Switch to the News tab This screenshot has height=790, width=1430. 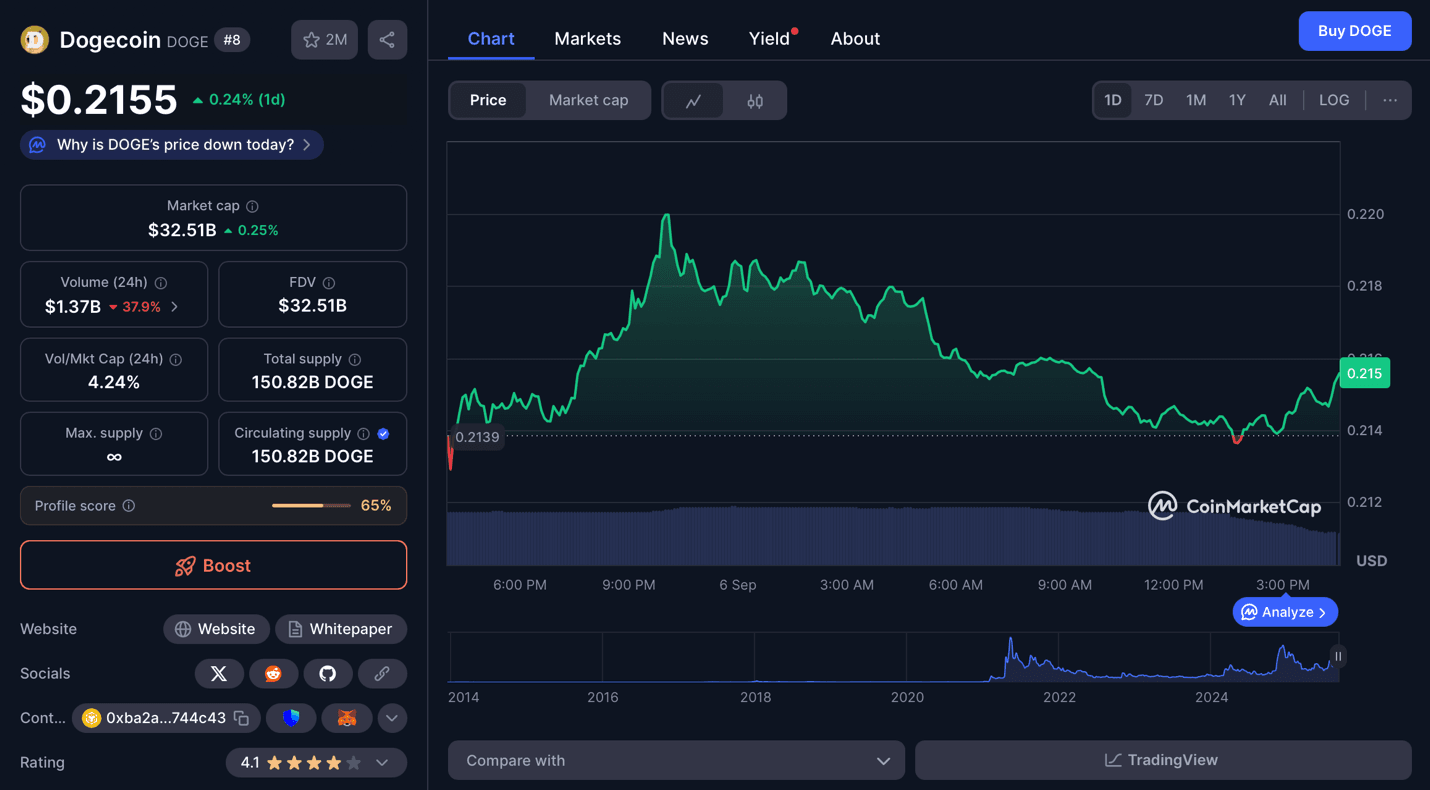[x=685, y=39]
